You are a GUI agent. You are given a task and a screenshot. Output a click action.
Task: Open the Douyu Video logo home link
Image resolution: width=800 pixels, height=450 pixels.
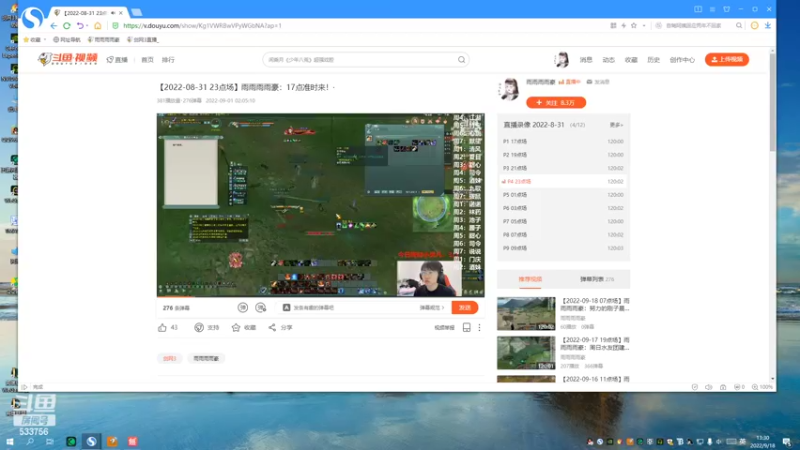pos(68,59)
